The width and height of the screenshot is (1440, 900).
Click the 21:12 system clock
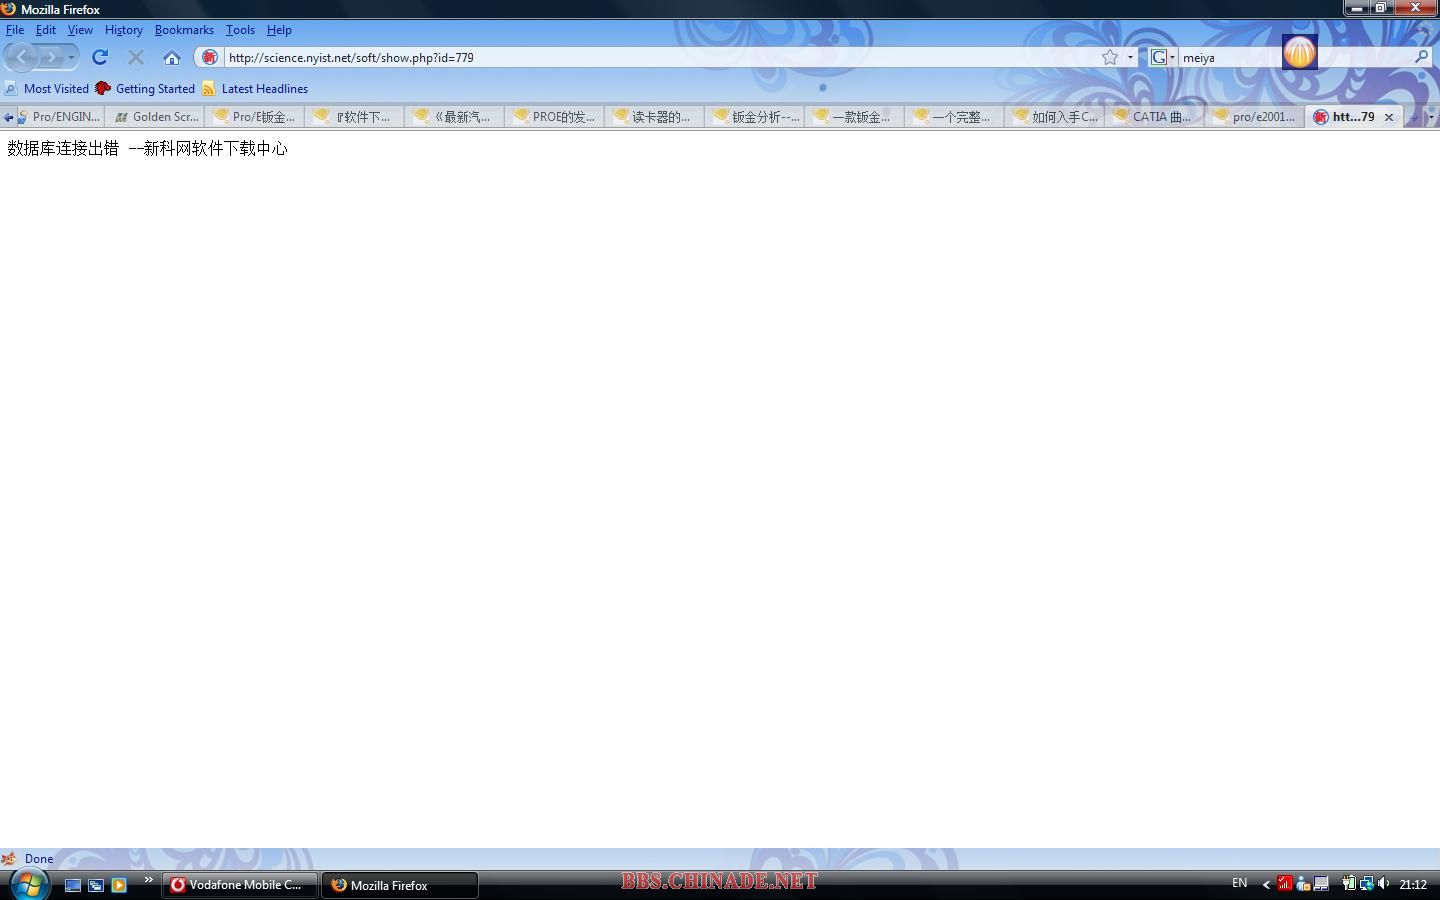click(1413, 884)
